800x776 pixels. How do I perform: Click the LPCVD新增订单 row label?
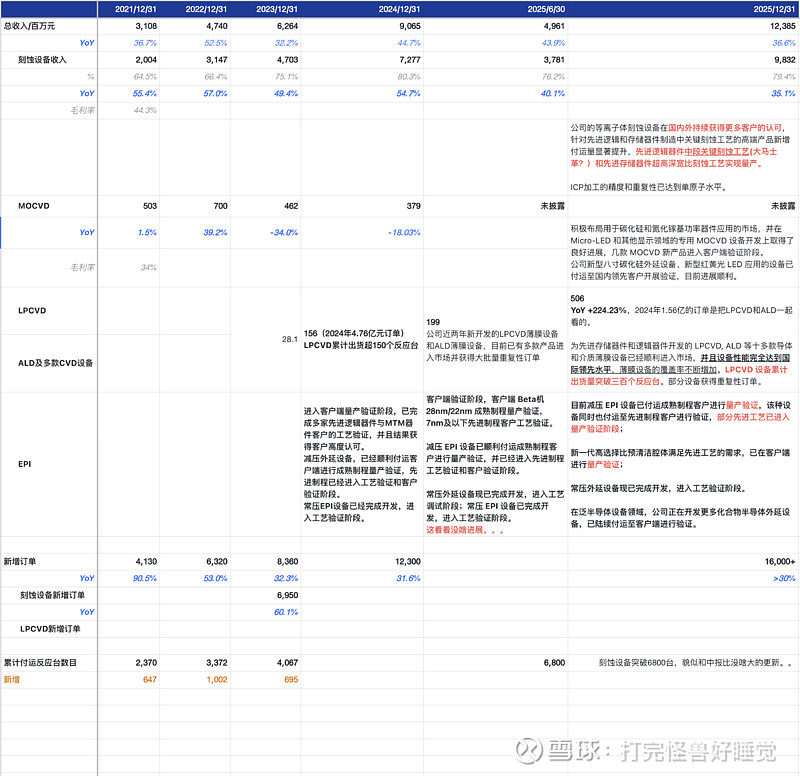coord(50,628)
